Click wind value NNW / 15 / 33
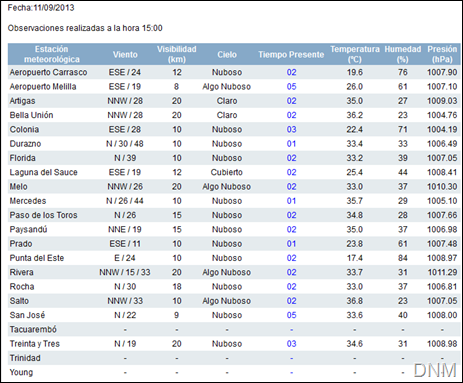The image size is (463, 383). (x=125, y=272)
